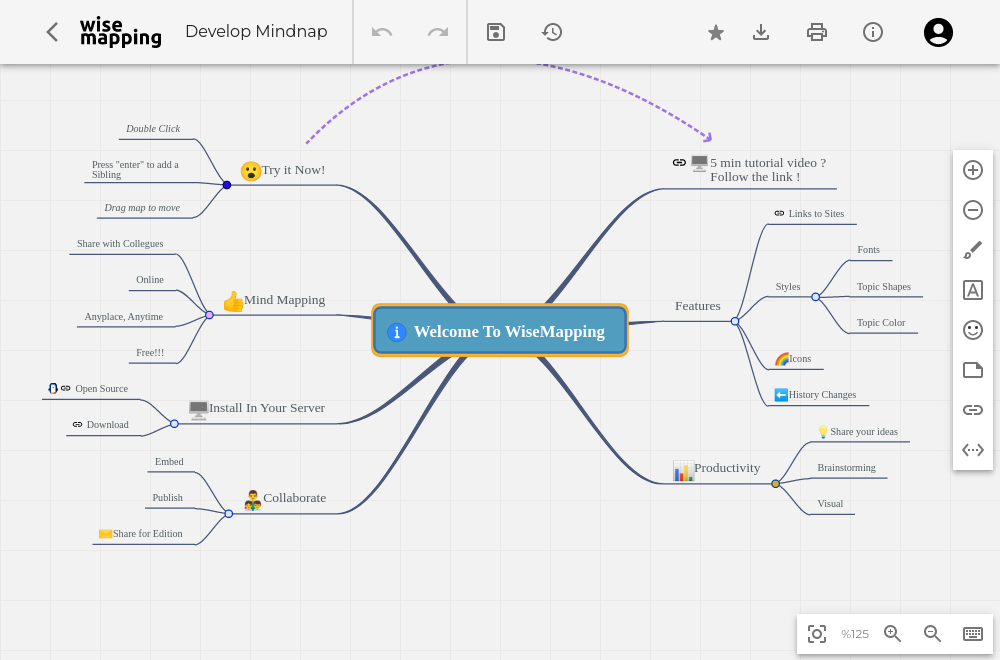
Task: Click the %125 zoom level text
Action: coord(855,634)
